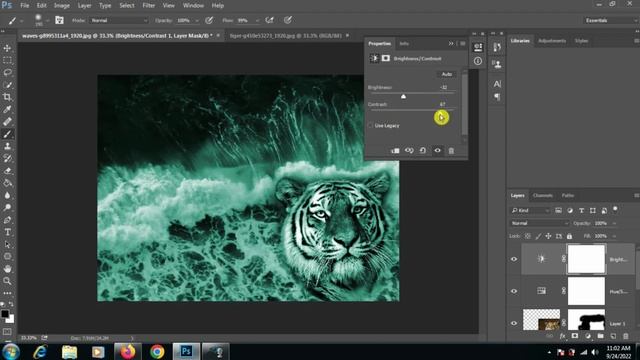Click the foreground color swatch
This screenshot has height=360, width=640.
pyautogui.click(x=5, y=314)
